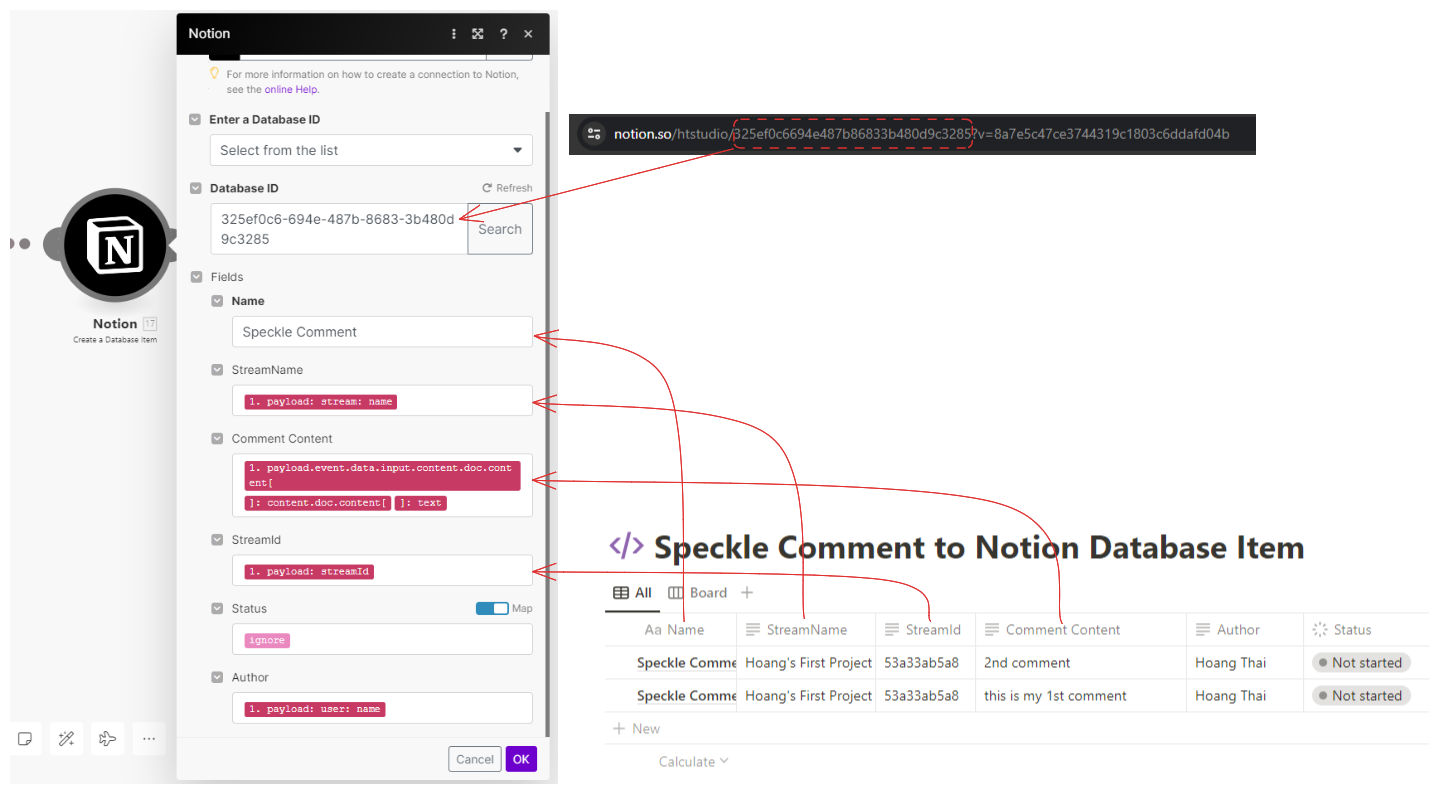
Task: Toggle the Name field checkbox
Action: click(217, 301)
